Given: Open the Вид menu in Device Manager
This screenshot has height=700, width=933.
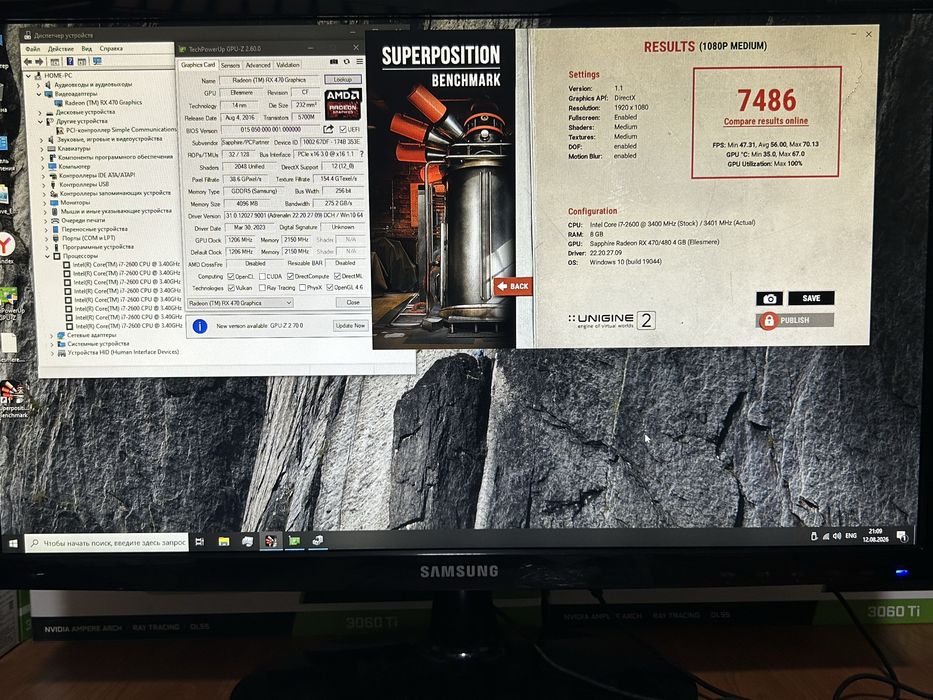Looking at the screenshot, I should [87, 49].
